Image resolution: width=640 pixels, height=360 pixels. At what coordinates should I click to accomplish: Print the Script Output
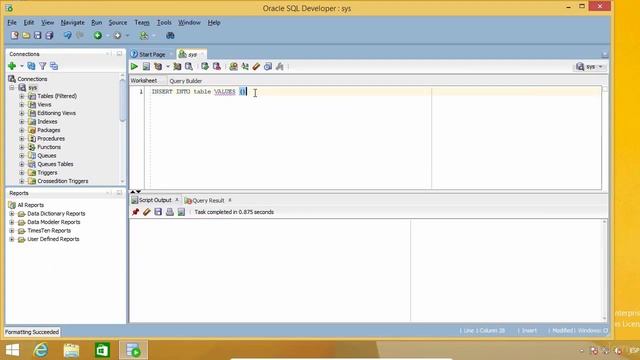[x=170, y=212]
